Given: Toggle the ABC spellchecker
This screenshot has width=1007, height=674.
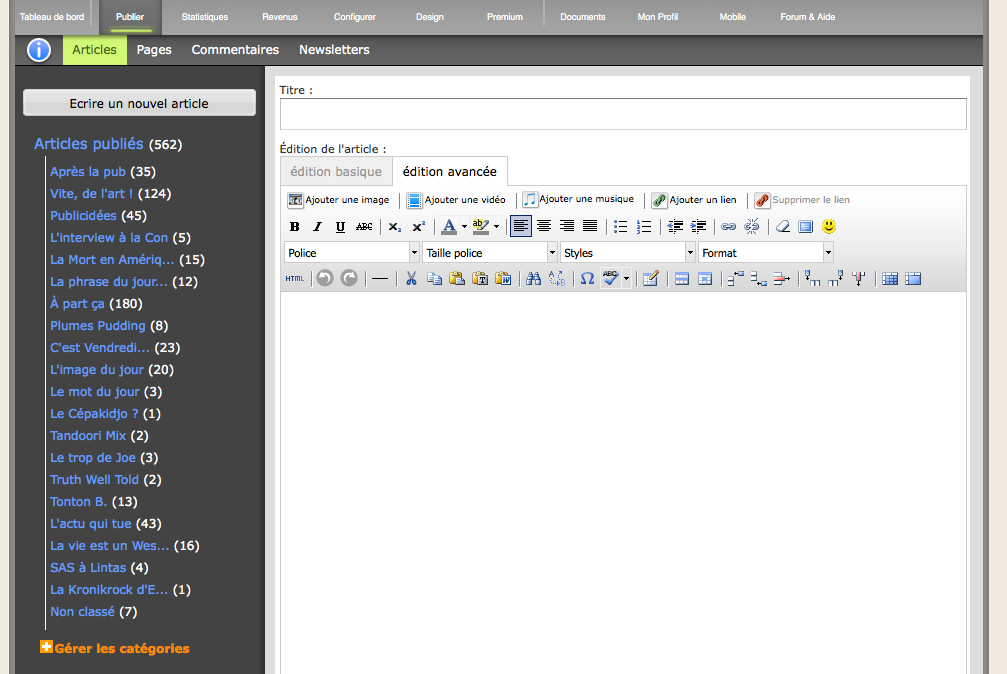Looking at the screenshot, I should [611, 278].
